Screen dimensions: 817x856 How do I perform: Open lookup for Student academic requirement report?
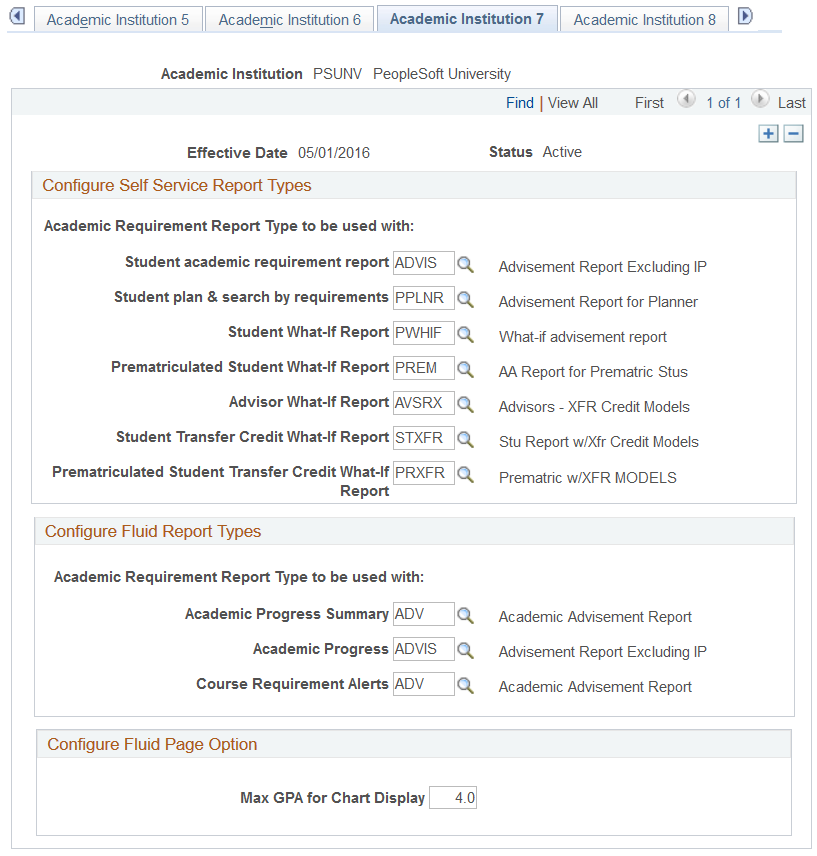(x=465, y=263)
